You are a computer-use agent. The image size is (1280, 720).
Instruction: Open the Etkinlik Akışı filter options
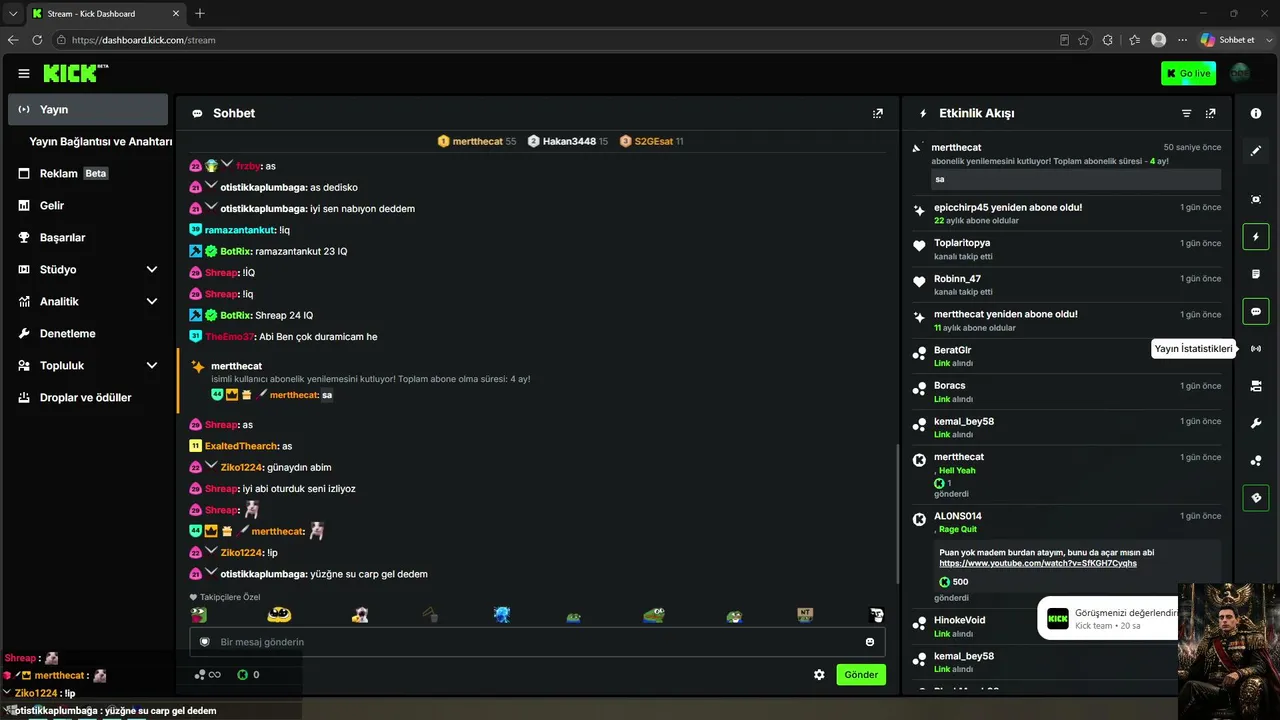pyautogui.click(x=1186, y=113)
